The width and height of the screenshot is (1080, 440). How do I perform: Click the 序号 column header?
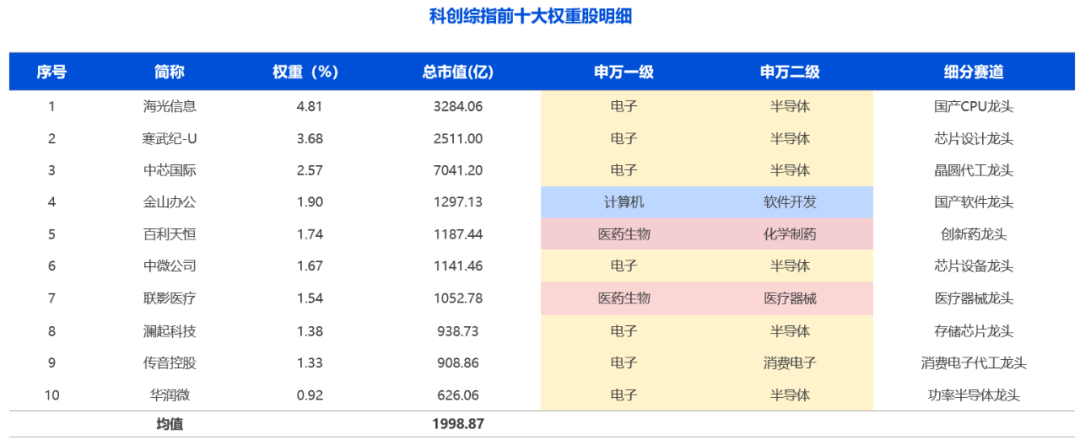click(52, 72)
